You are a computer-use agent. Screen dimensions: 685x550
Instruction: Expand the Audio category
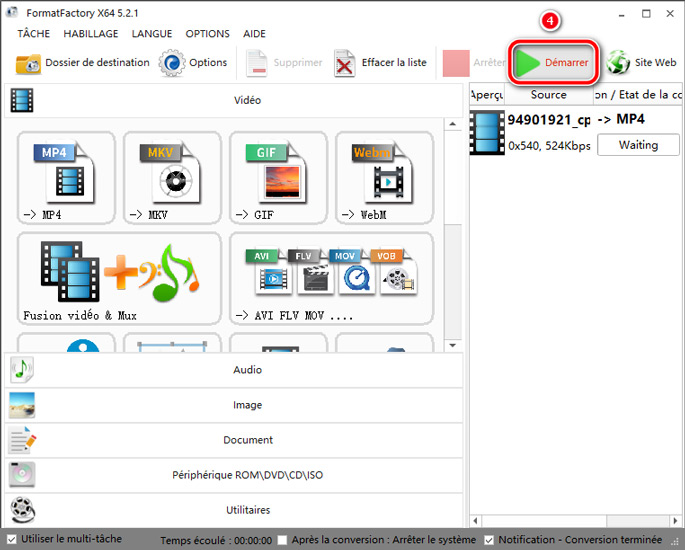pos(234,370)
